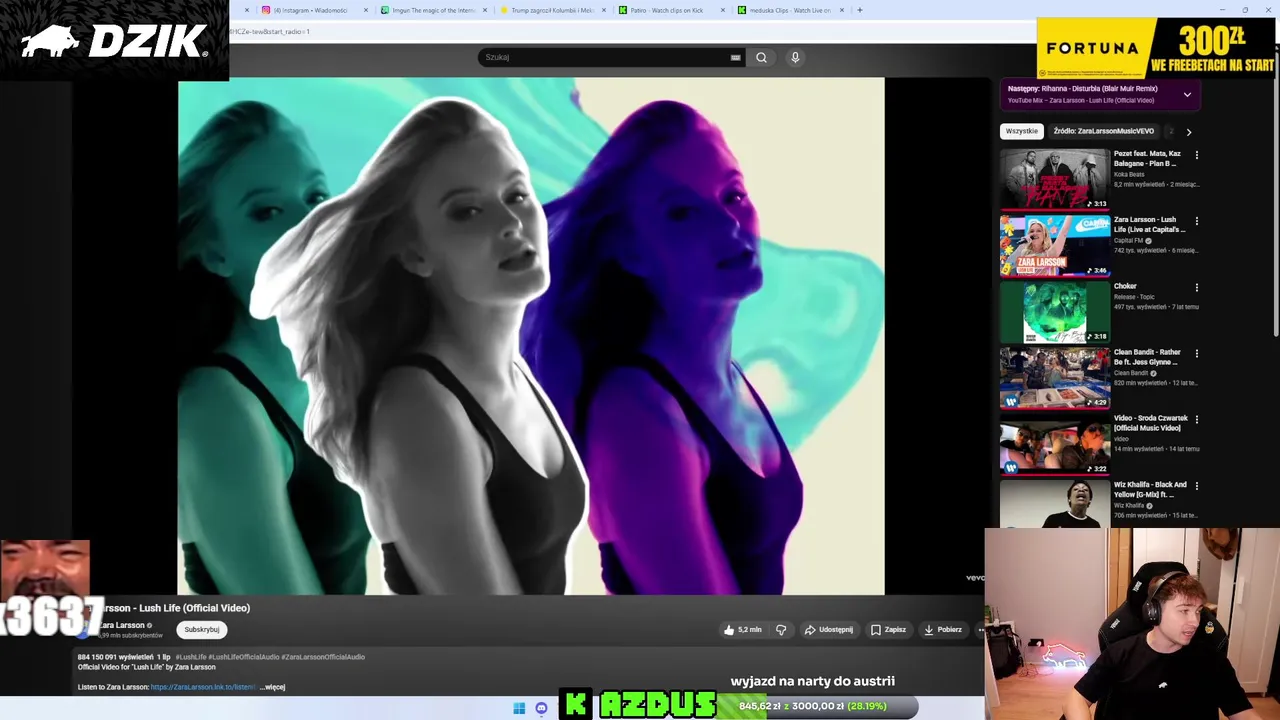Image resolution: width=1280 pixels, height=720 pixels.
Task: Like the video with the thumbs-up button
Action: coord(743,630)
